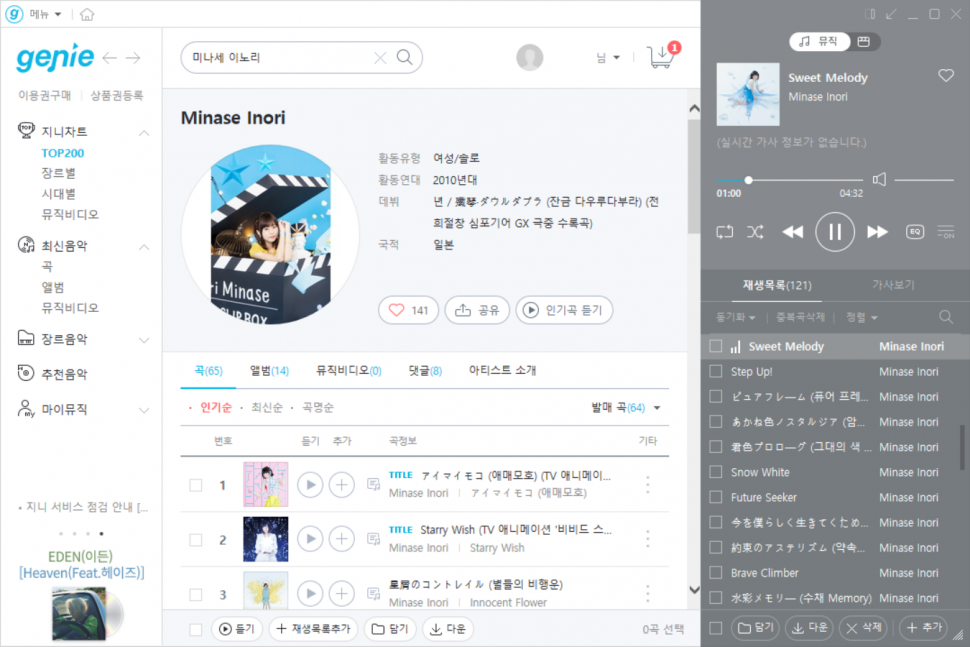This screenshot has width=970, height=647.
Task: Adjust the volume slider
Action: coord(924,180)
